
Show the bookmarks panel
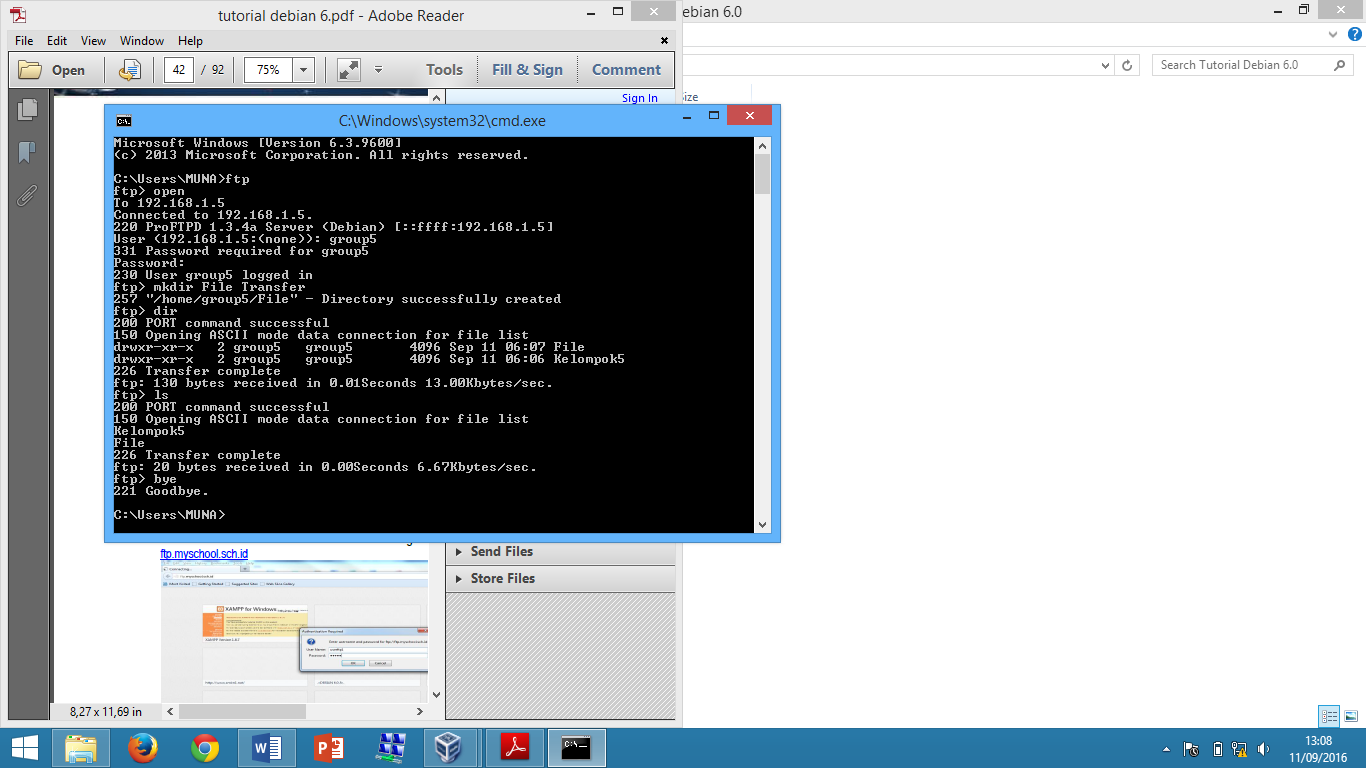tap(27, 152)
